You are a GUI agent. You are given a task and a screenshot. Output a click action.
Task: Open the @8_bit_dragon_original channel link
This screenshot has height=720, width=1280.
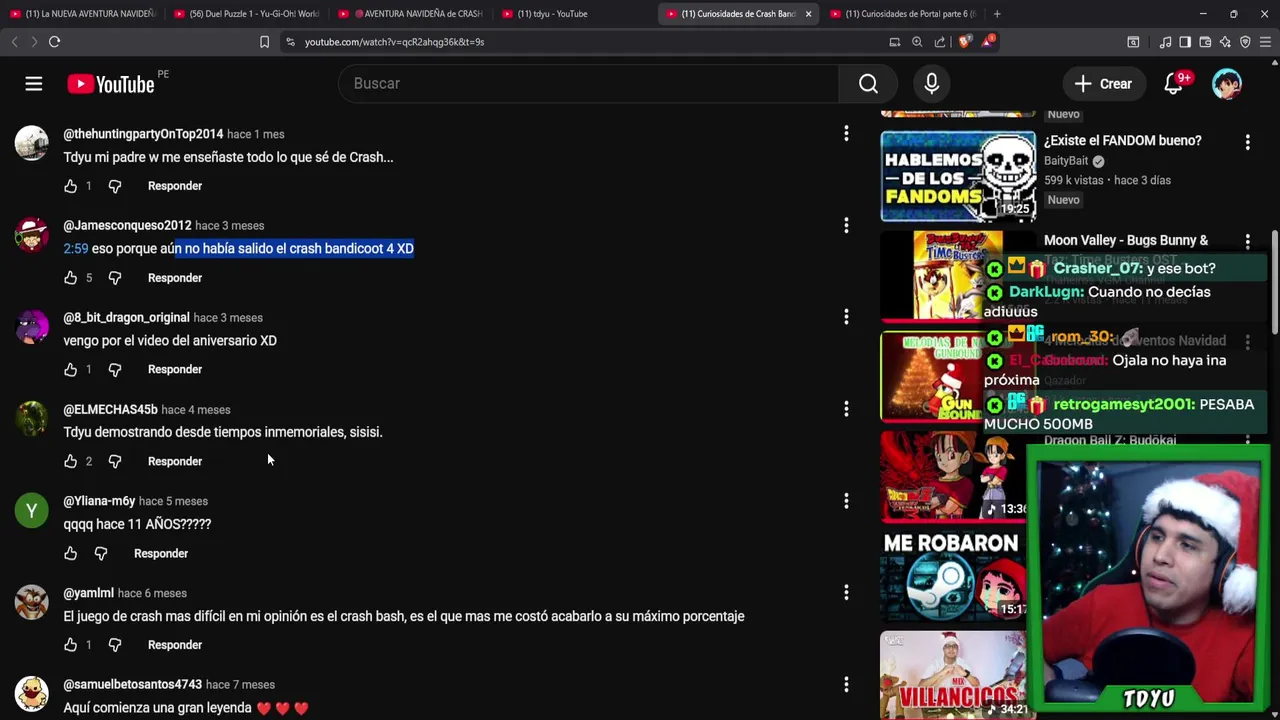tap(126, 318)
